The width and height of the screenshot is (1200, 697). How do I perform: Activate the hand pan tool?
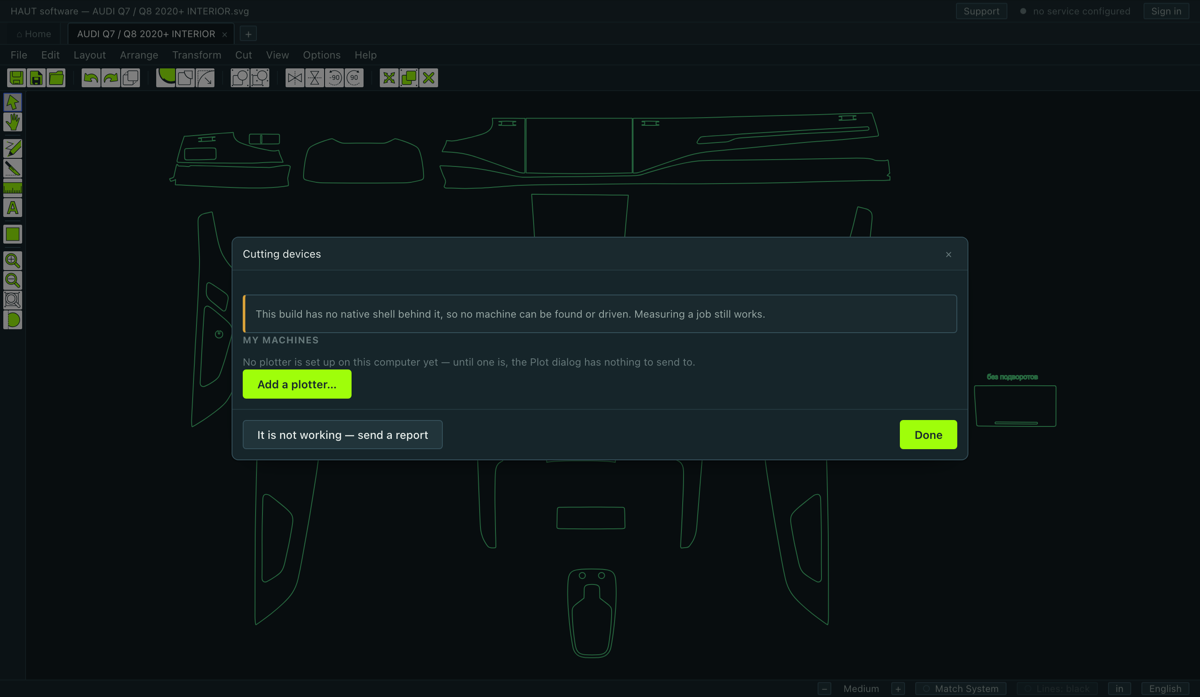point(13,122)
